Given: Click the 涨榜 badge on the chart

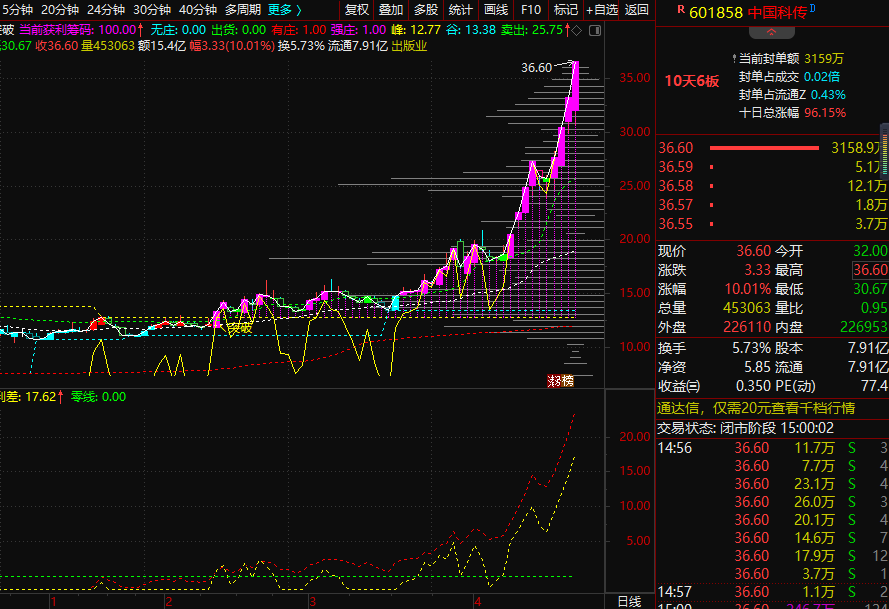Looking at the screenshot, I should click(561, 380).
